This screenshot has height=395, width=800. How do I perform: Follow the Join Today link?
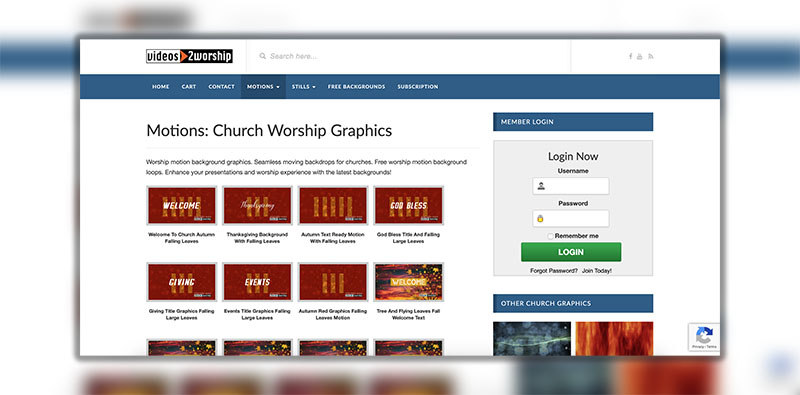[x=597, y=271]
